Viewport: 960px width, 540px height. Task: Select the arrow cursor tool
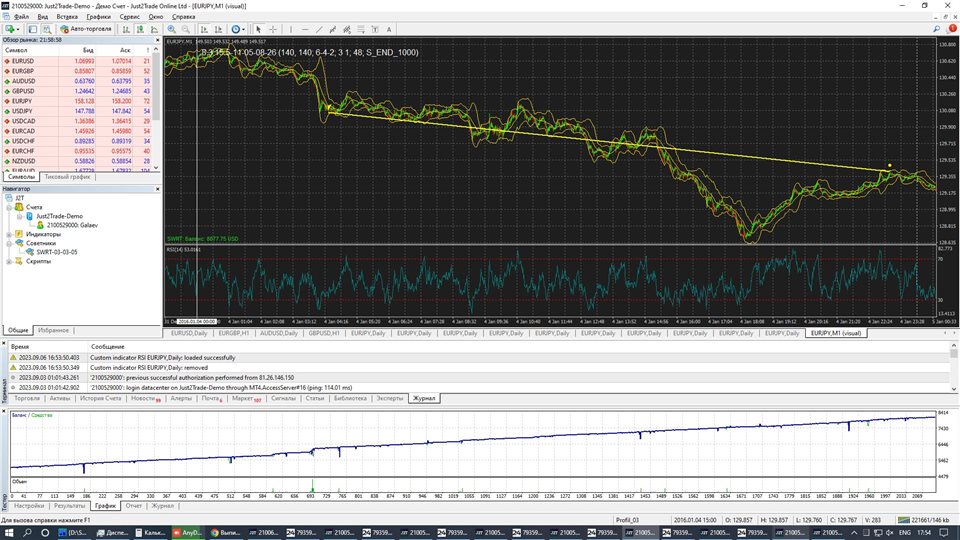click(258, 29)
